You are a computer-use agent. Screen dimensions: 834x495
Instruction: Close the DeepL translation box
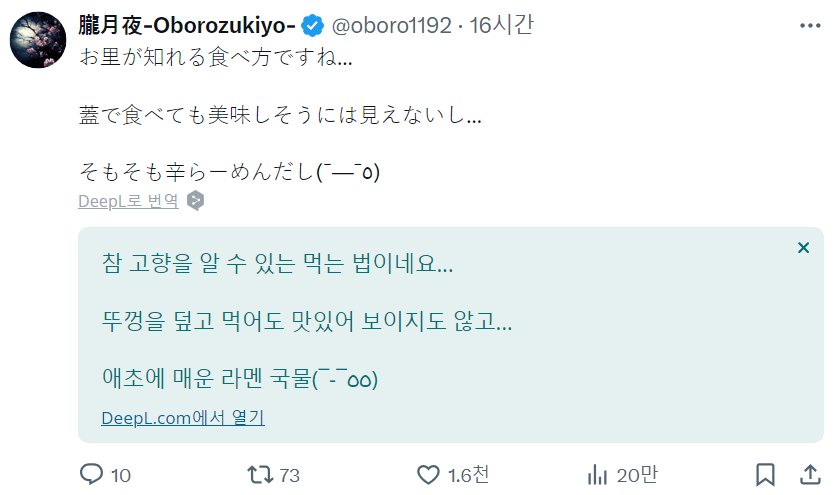(803, 248)
